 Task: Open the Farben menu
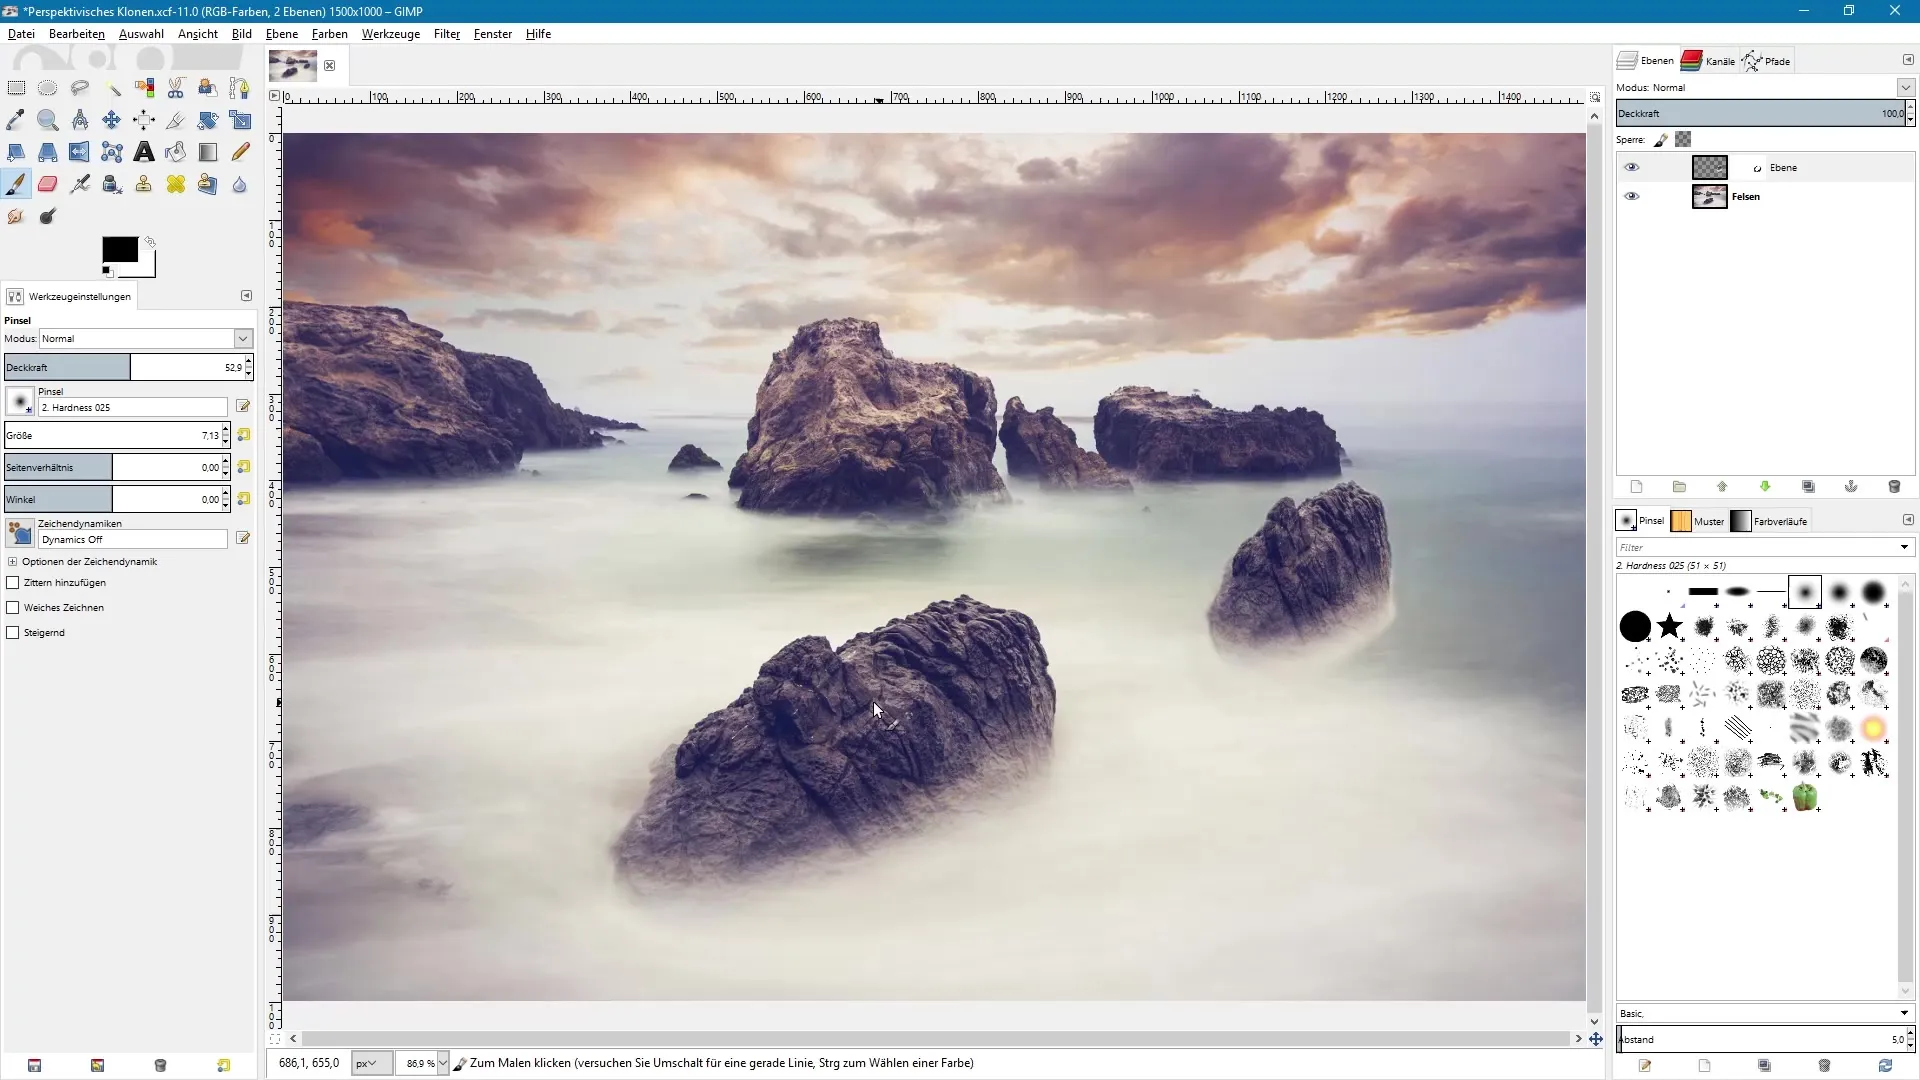point(330,34)
